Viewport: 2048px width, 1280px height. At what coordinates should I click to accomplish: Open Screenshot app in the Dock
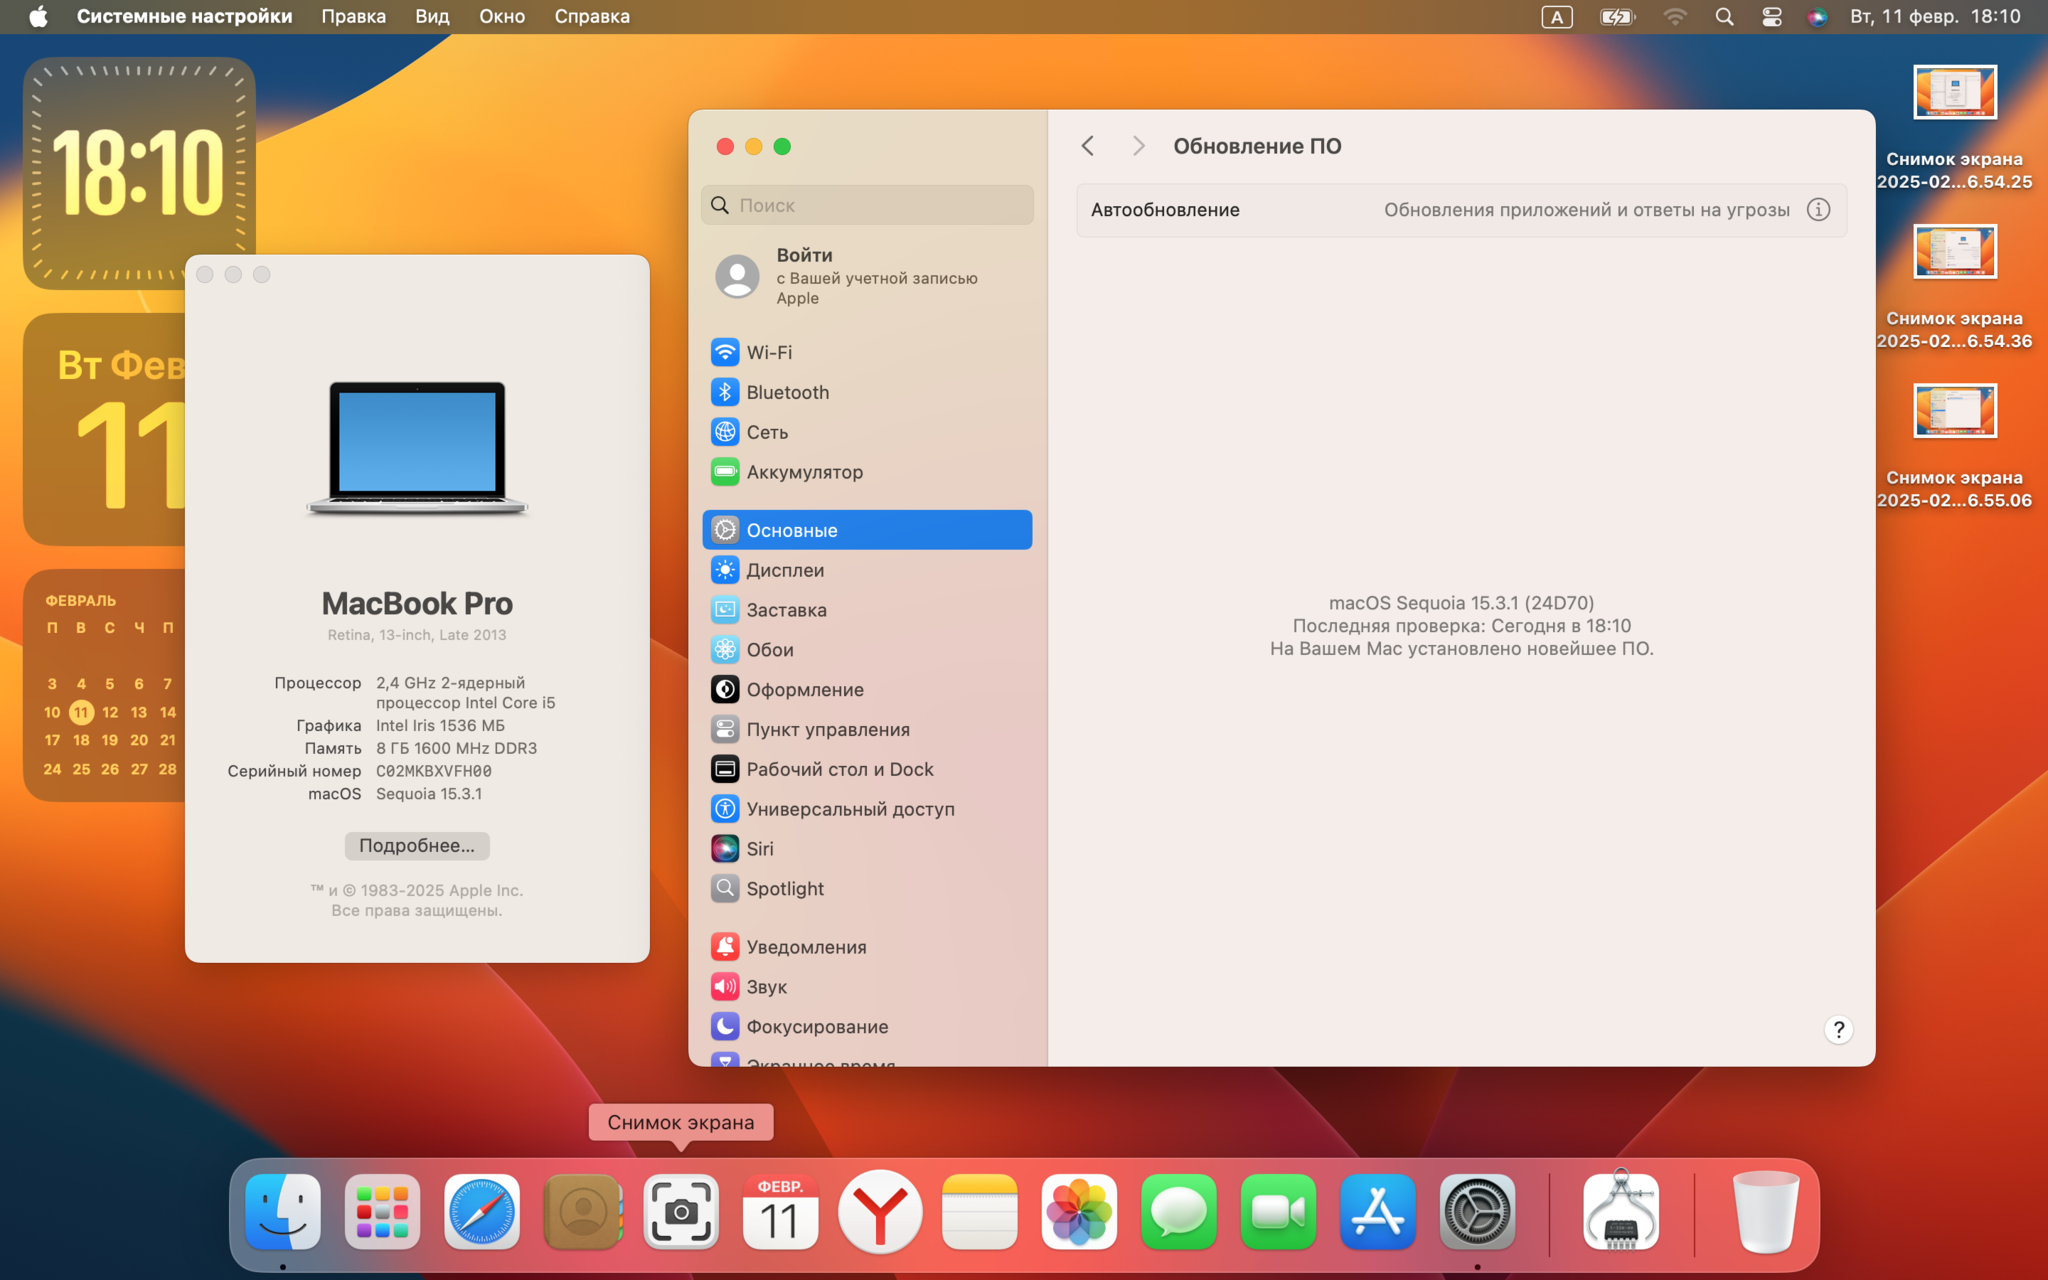681,1212
